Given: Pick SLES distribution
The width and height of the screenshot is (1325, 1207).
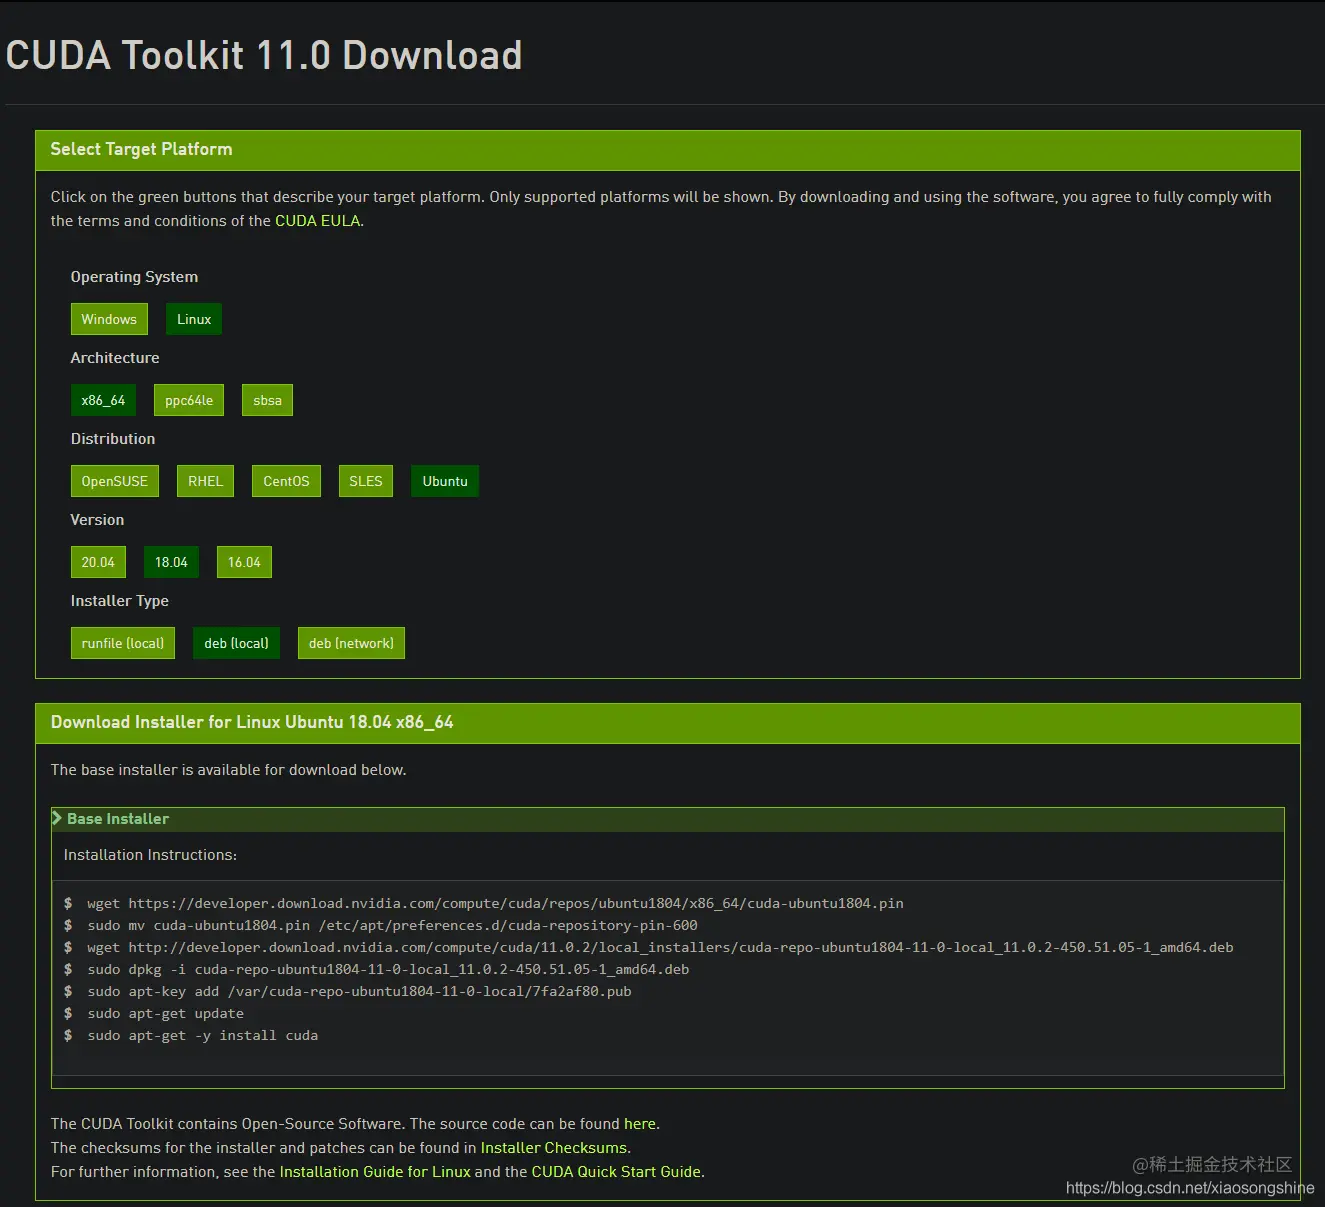Looking at the screenshot, I should tap(366, 481).
